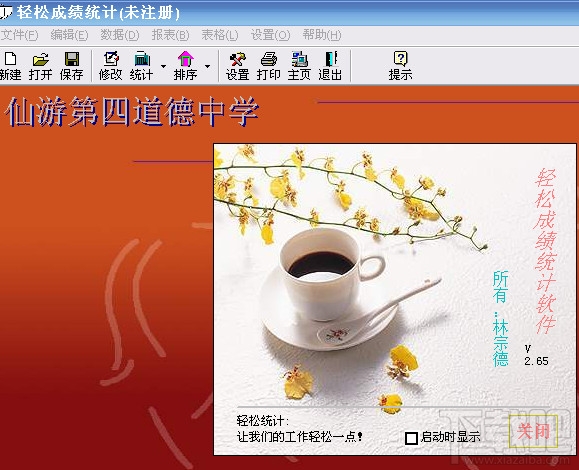Screen dimensions: 579x470
Task: Open the 编辑(E) menu
Action: [69, 35]
